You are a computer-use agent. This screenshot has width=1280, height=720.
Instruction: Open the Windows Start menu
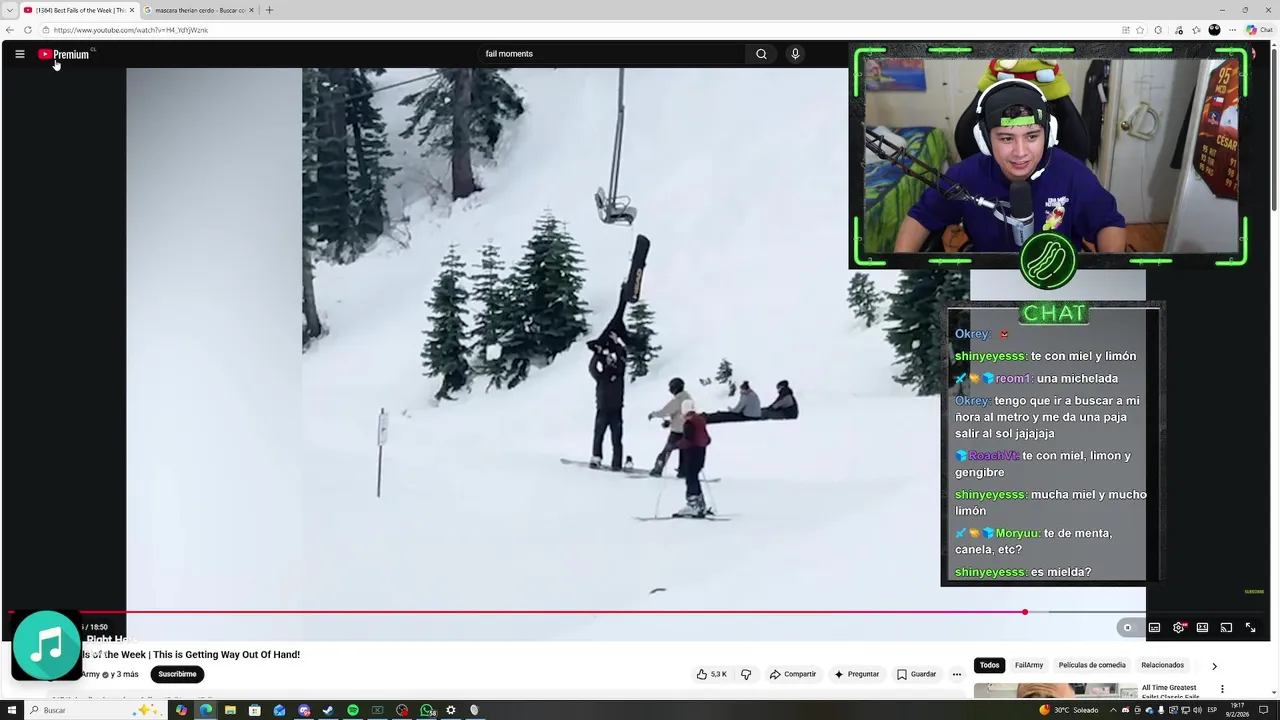[11, 710]
